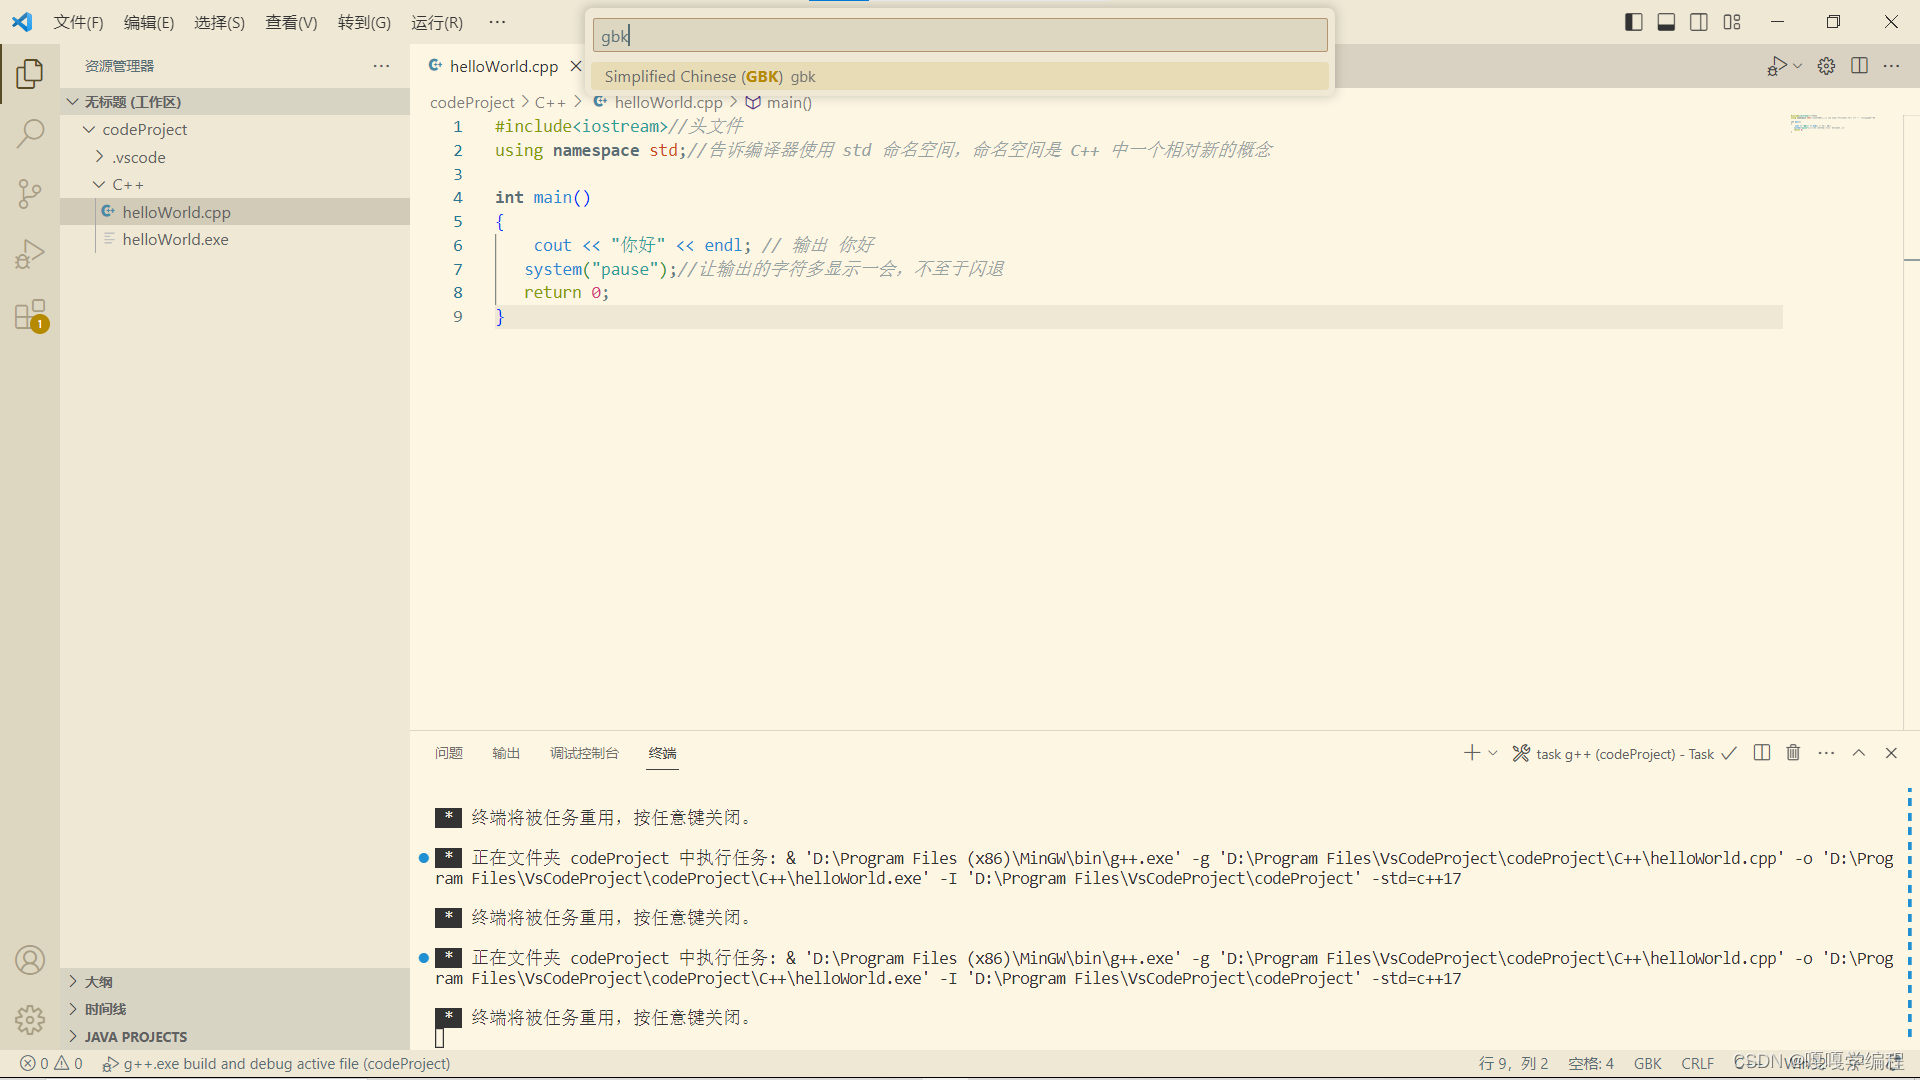
Task: Click C++ in the breadcrumb
Action: coord(550,102)
